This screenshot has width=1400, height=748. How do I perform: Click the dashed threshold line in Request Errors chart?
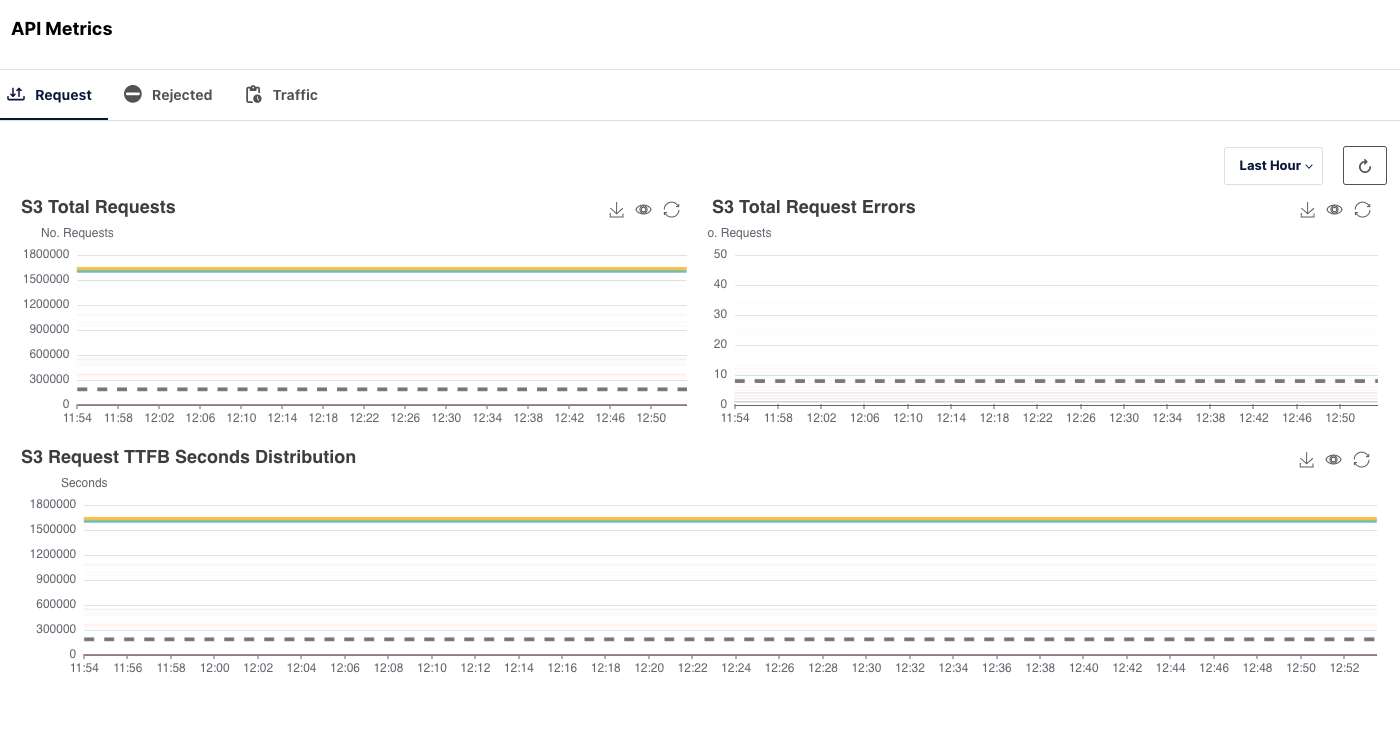1056,381
